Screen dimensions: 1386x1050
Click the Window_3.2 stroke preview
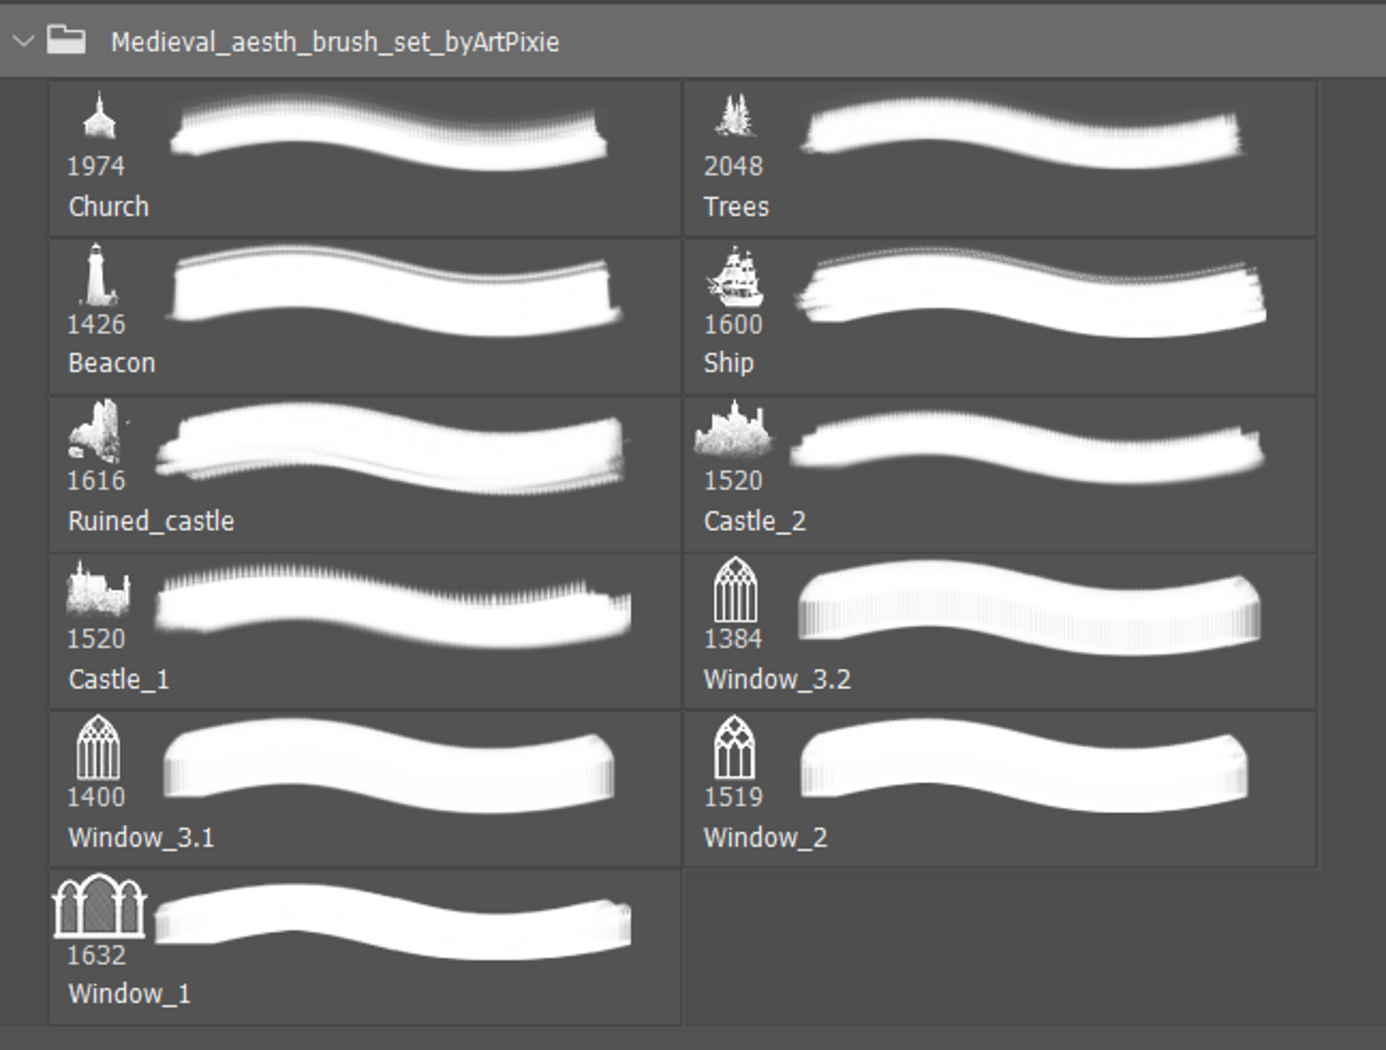tap(1029, 608)
